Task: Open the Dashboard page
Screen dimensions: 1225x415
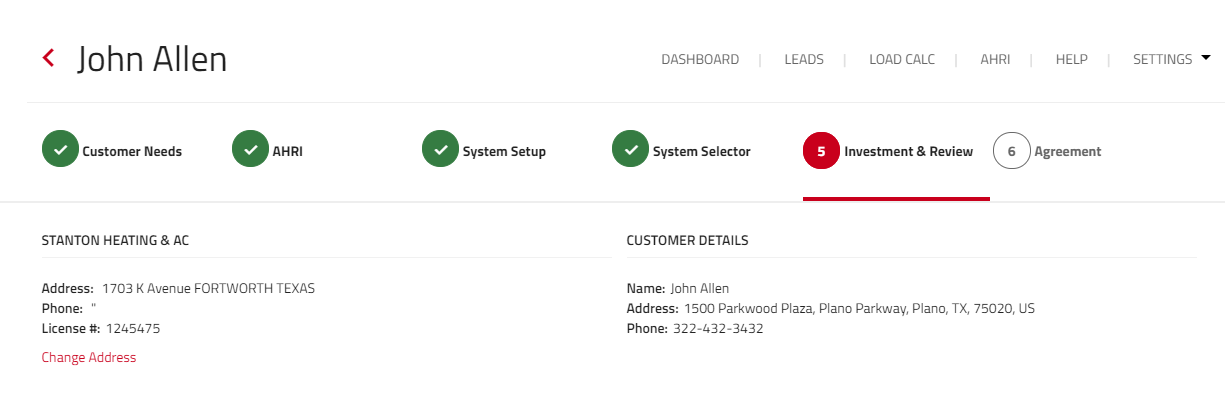Action: click(x=700, y=59)
